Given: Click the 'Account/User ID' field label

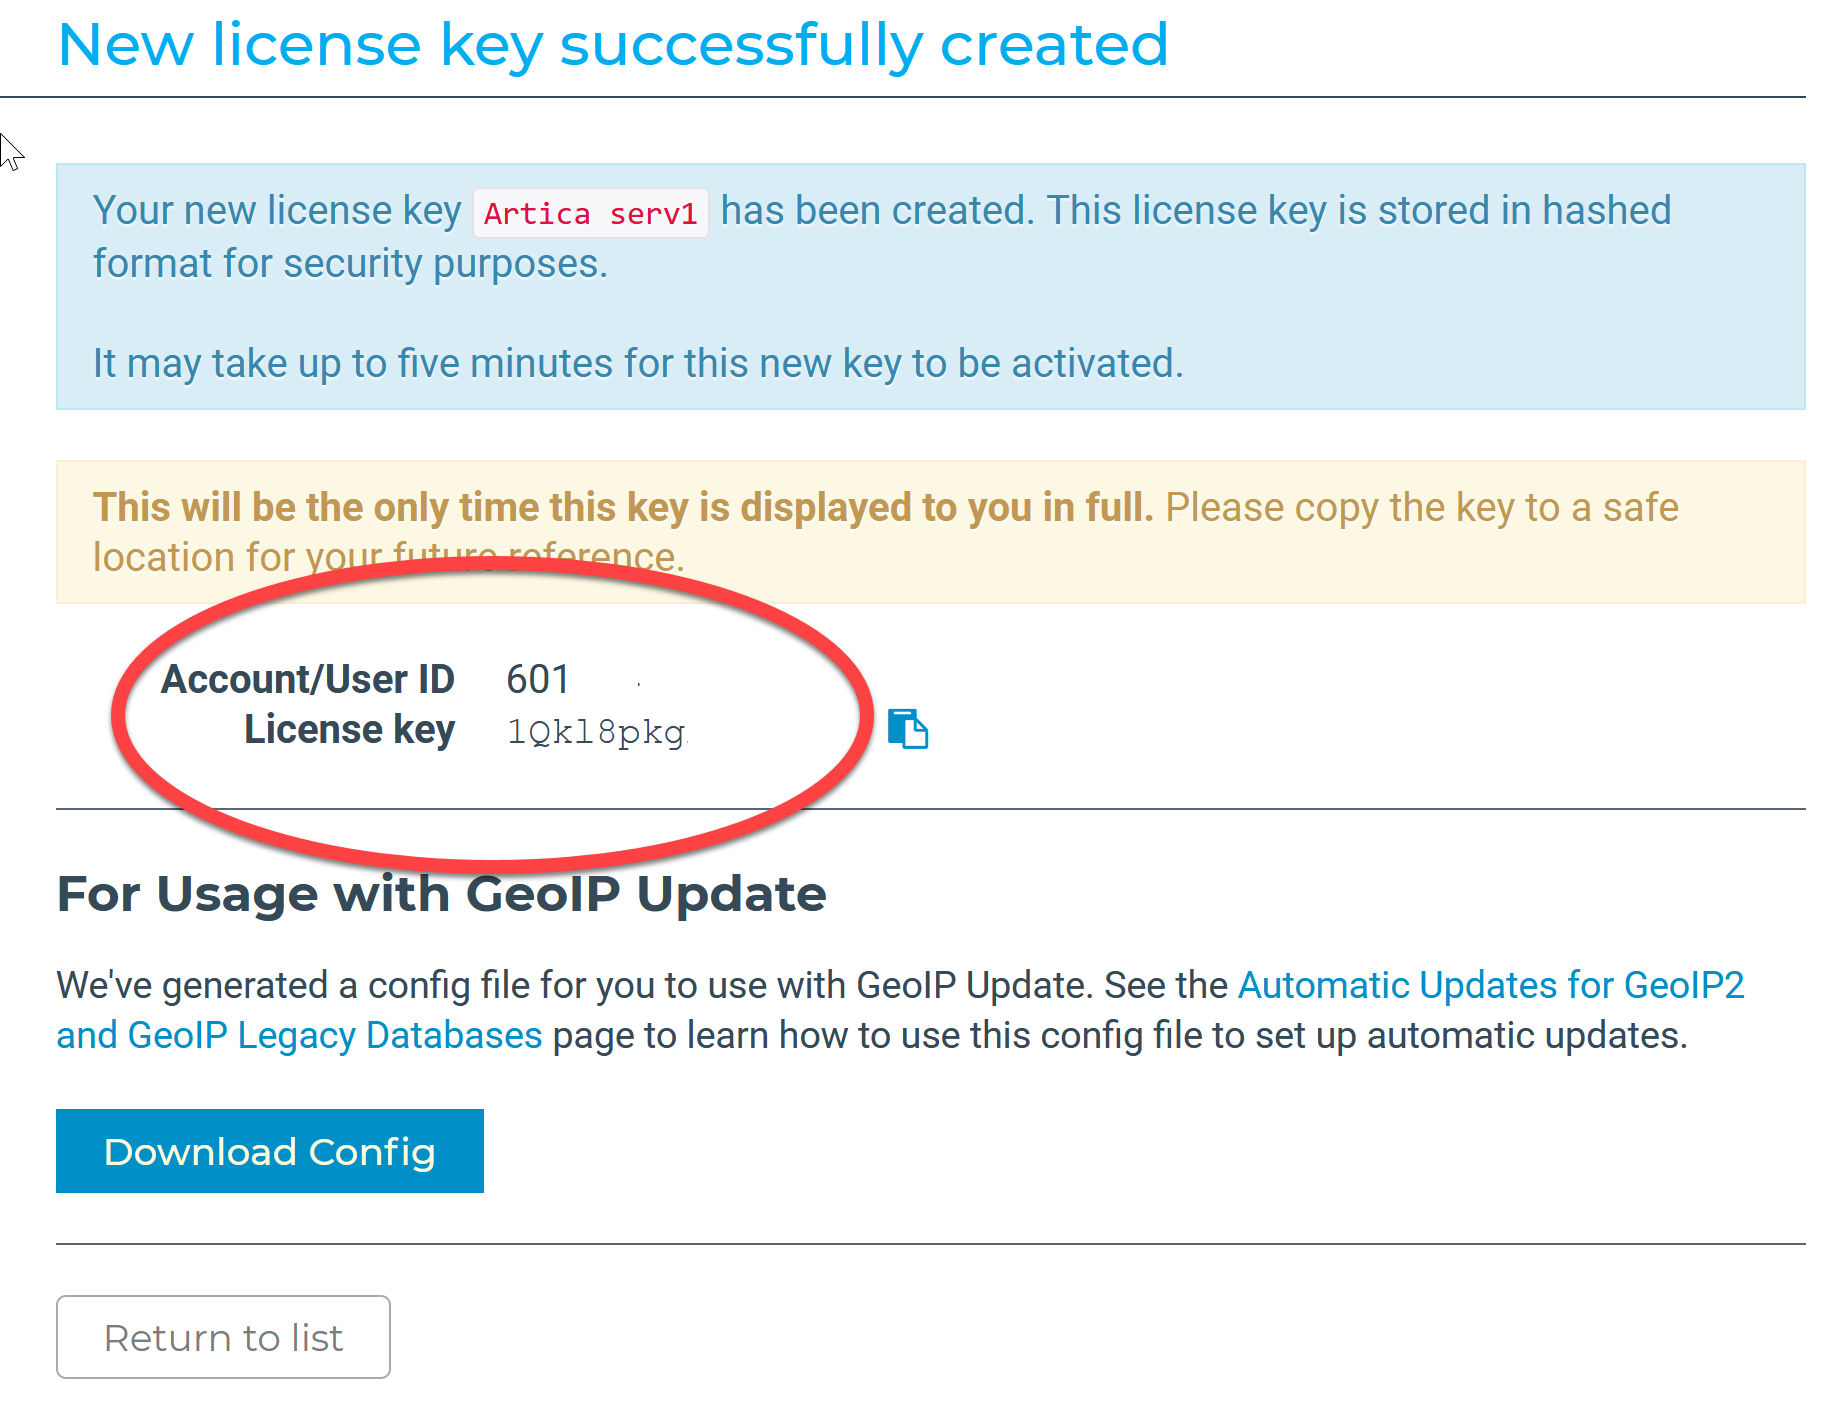Looking at the screenshot, I should click(308, 680).
